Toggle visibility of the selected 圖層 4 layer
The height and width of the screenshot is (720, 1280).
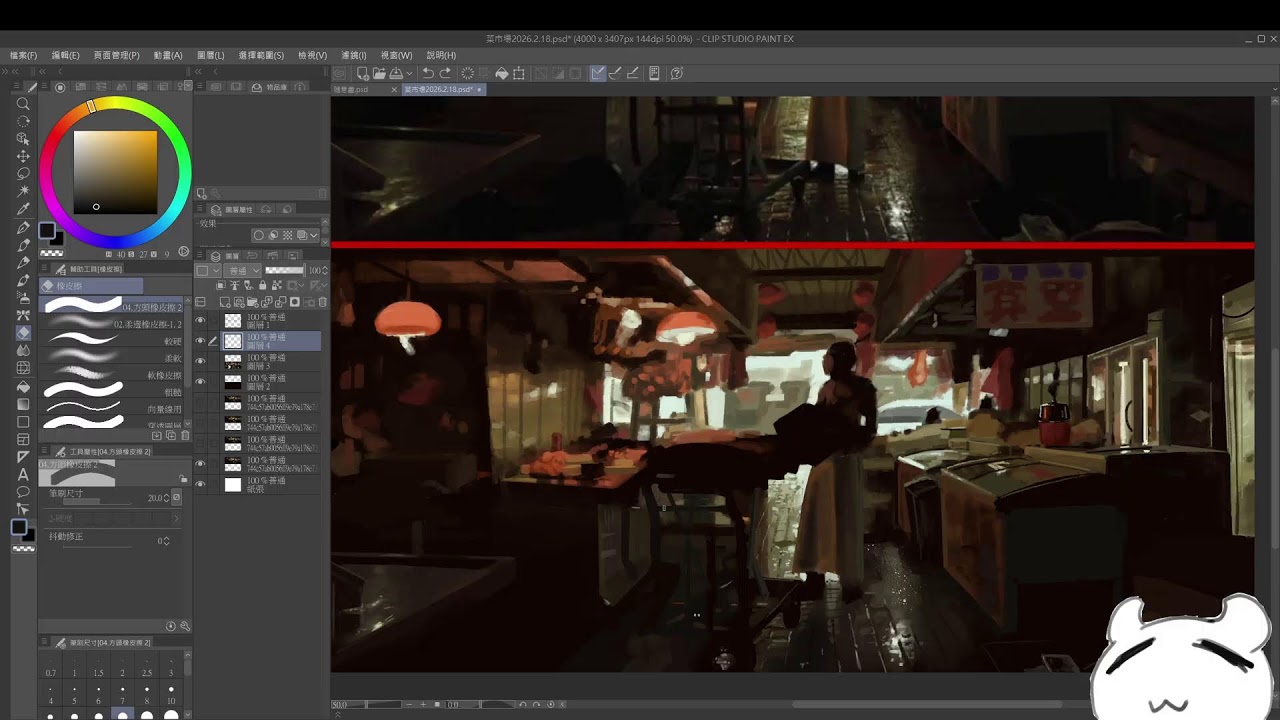pyautogui.click(x=200, y=341)
